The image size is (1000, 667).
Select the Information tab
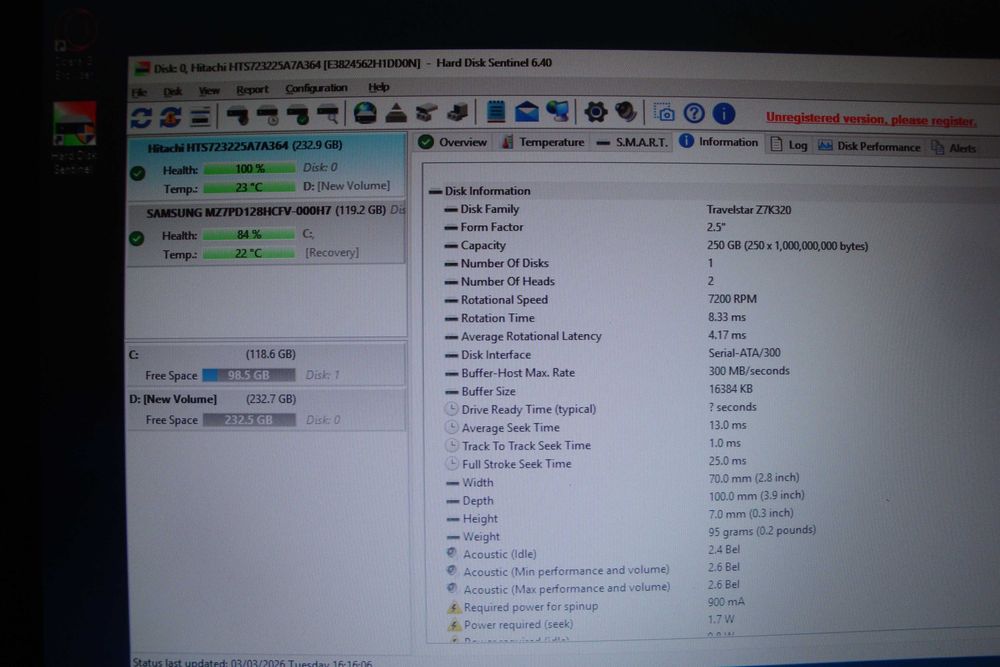click(x=719, y=142)
